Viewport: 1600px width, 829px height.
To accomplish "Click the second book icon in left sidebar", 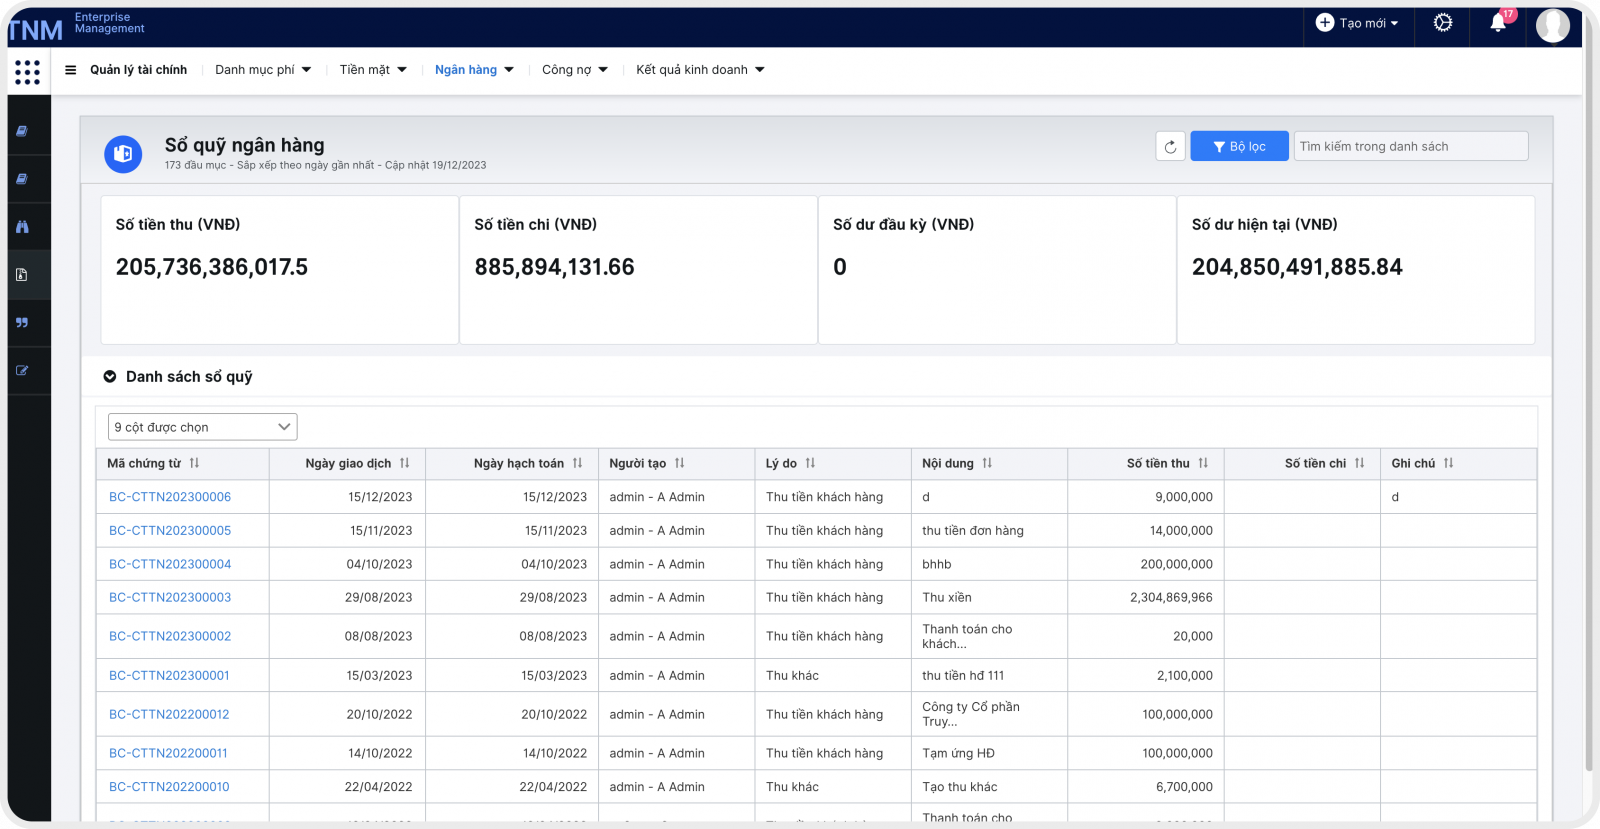I will [x=22, y=179].
